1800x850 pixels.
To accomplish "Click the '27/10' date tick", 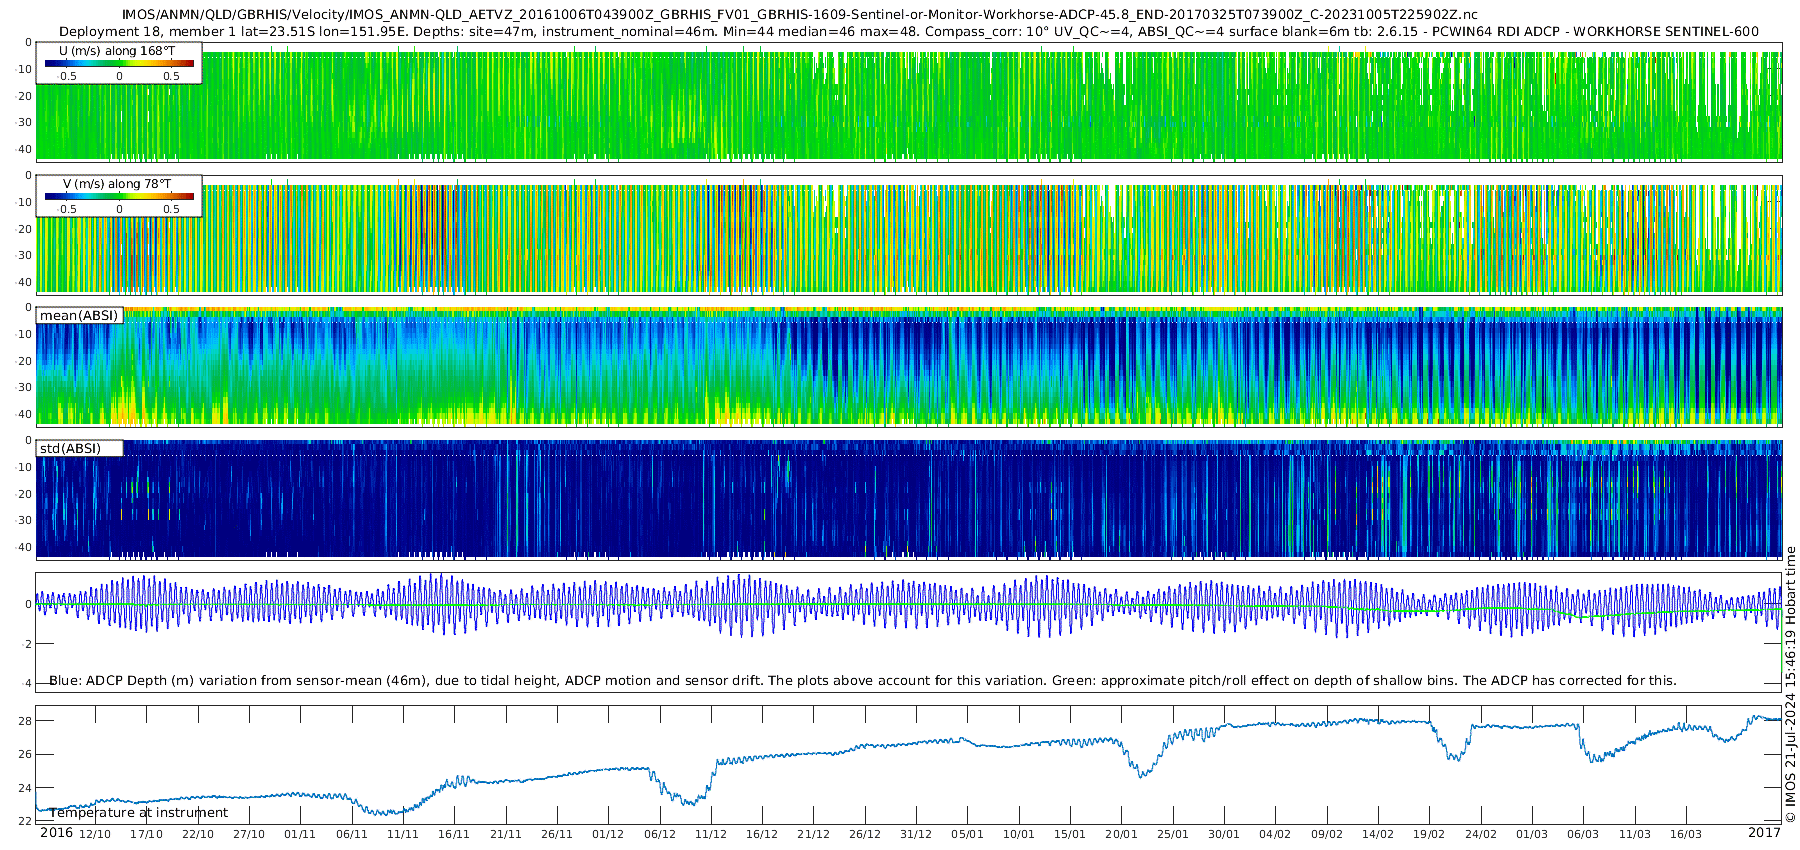I will [249, 834].
